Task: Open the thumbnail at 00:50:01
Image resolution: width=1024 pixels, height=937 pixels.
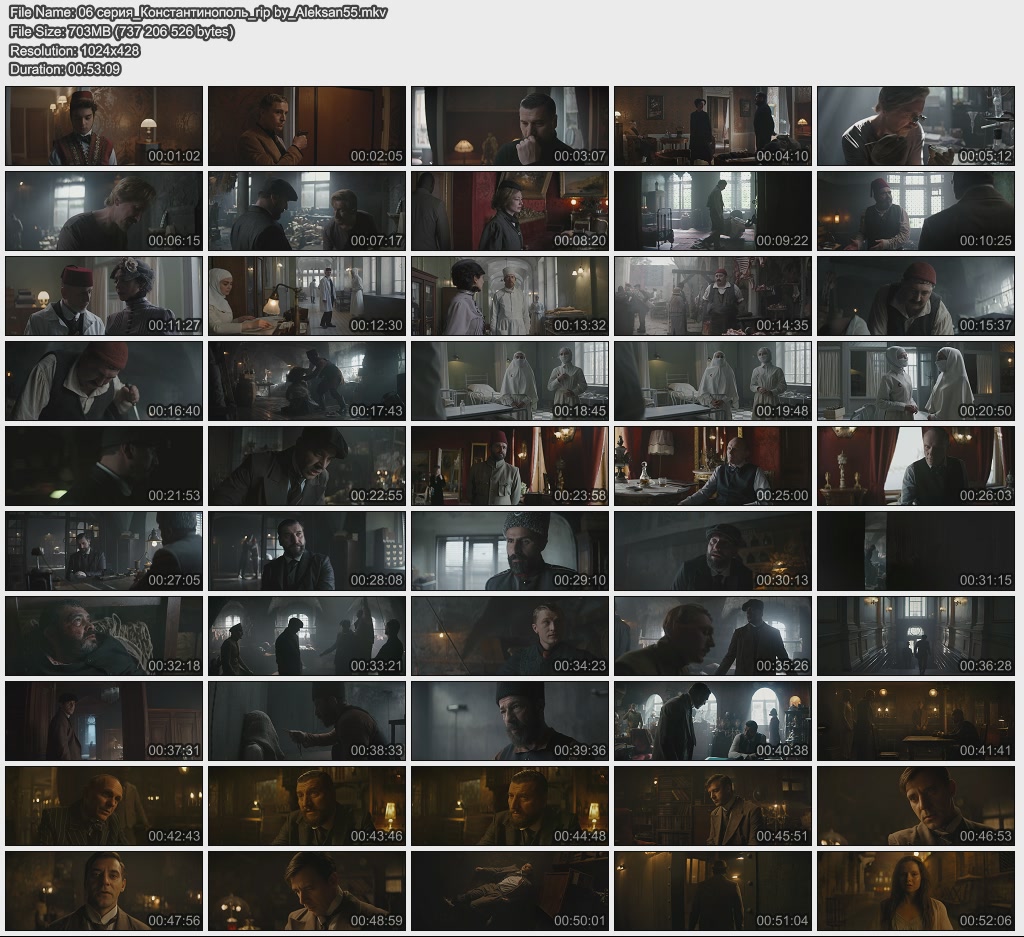Action: click(x=509, y=891)
